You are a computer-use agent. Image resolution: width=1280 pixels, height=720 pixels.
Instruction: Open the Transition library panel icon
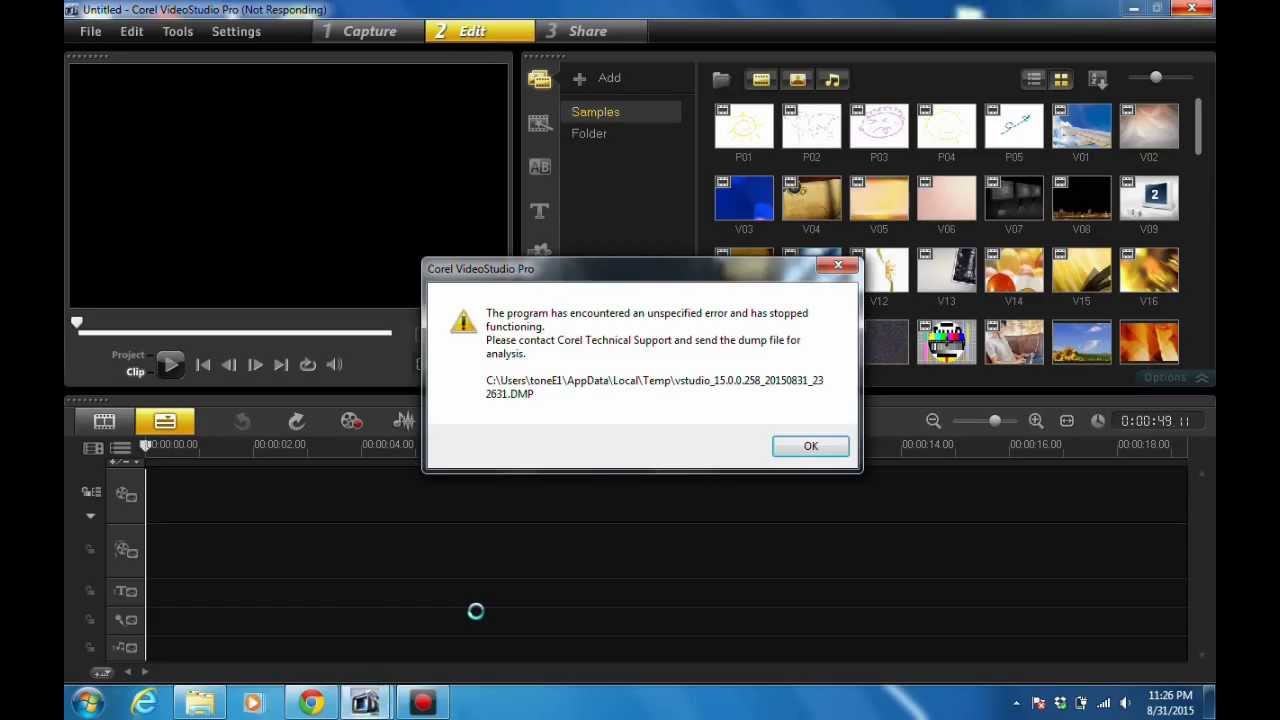pos(540,123)
